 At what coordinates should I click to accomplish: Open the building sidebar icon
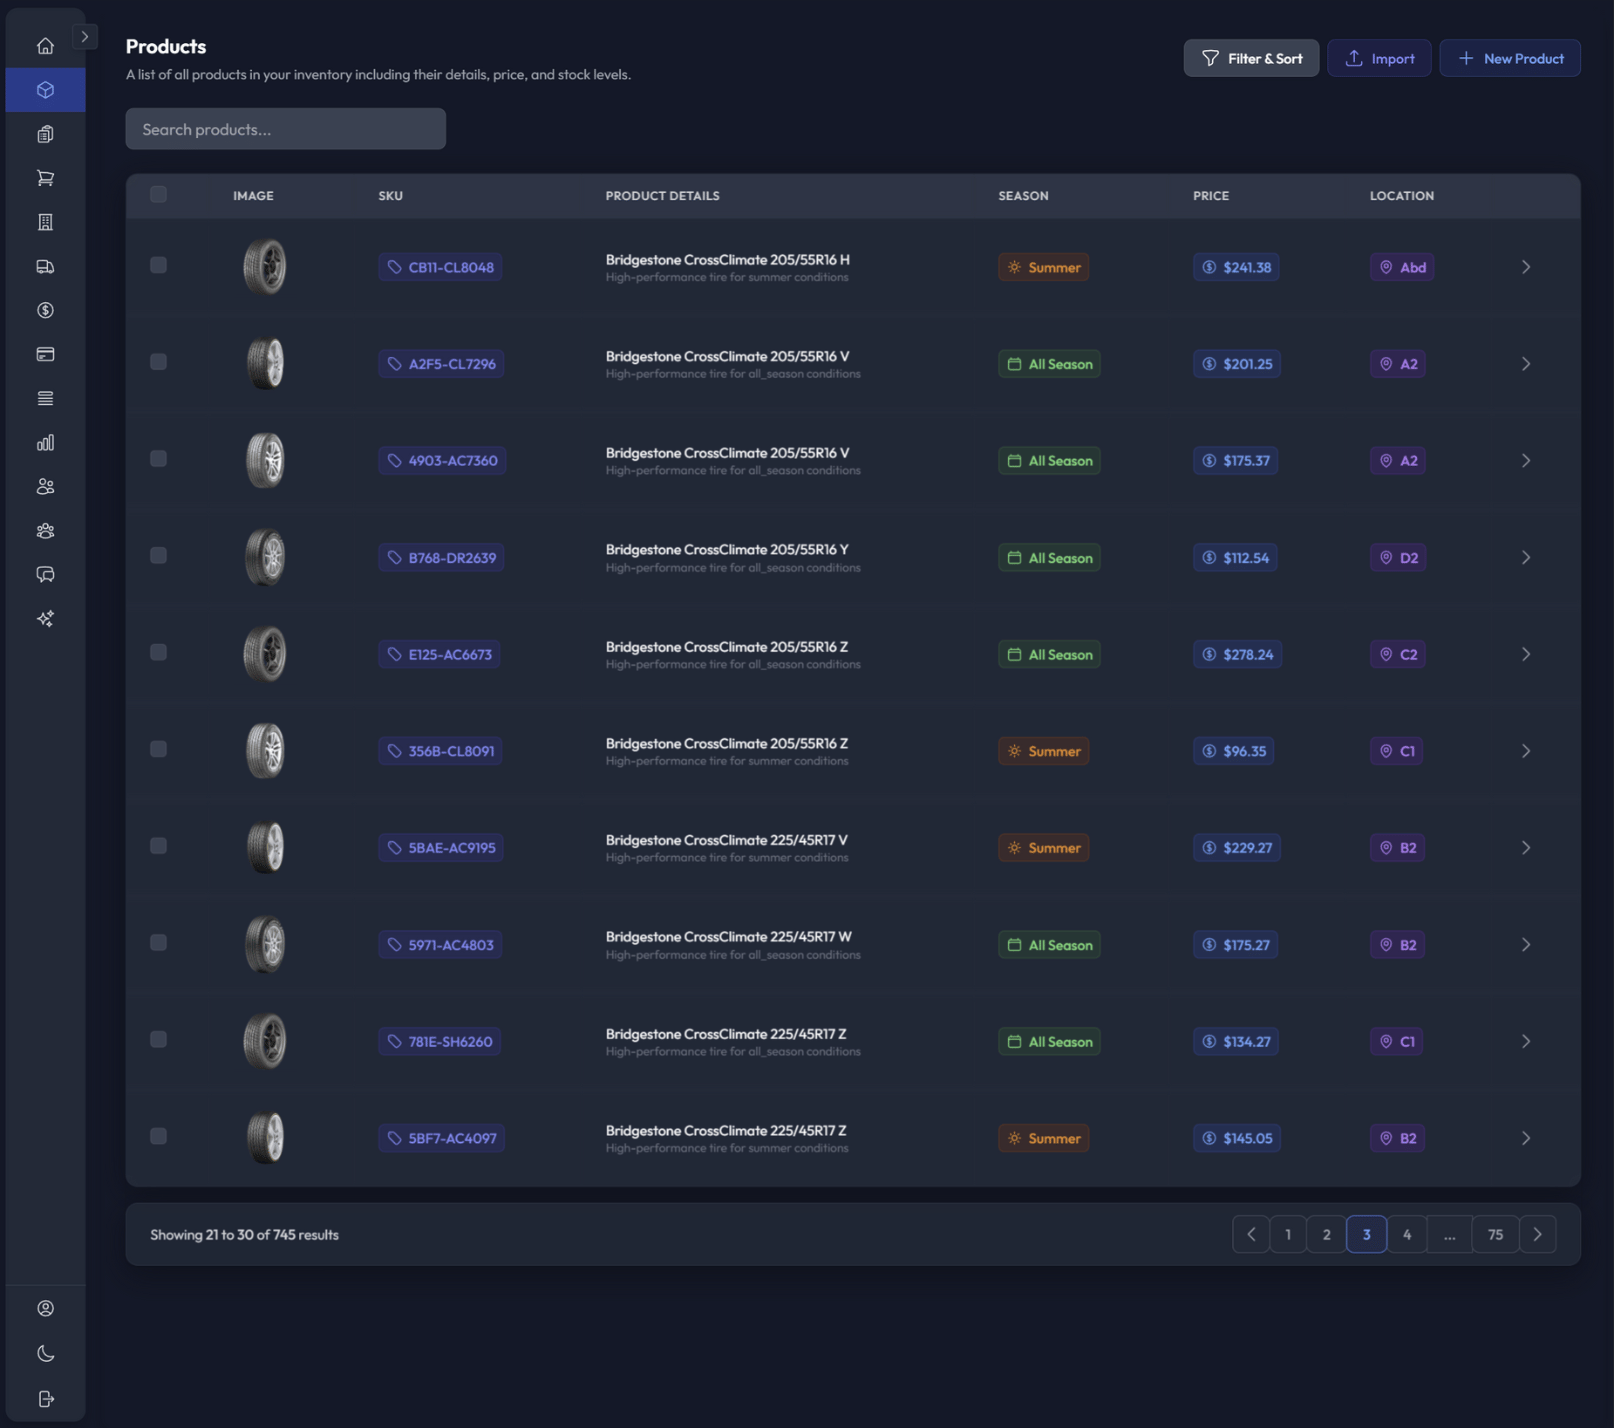tap(45, 222)
